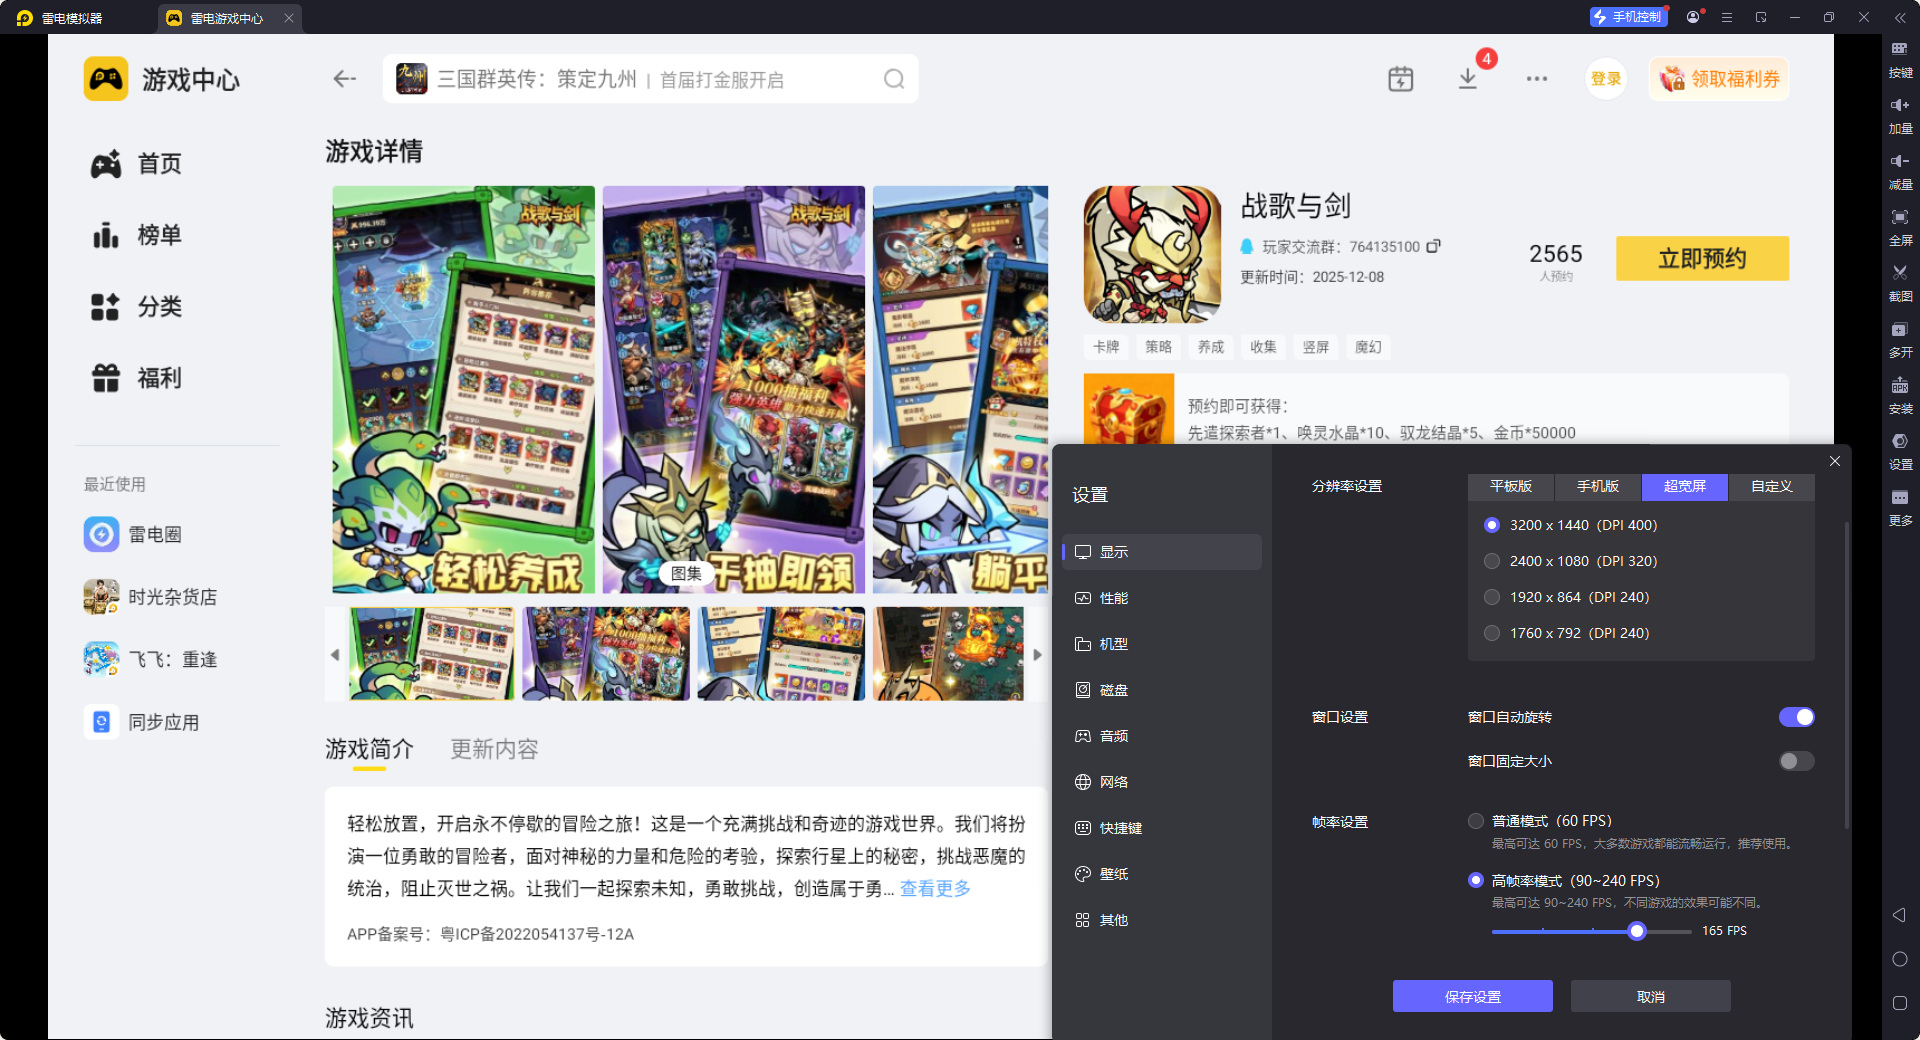The width and height of the screenshot is (1920, 1040).
Task: Go back with the left arrow
Action: pos(345,79)
